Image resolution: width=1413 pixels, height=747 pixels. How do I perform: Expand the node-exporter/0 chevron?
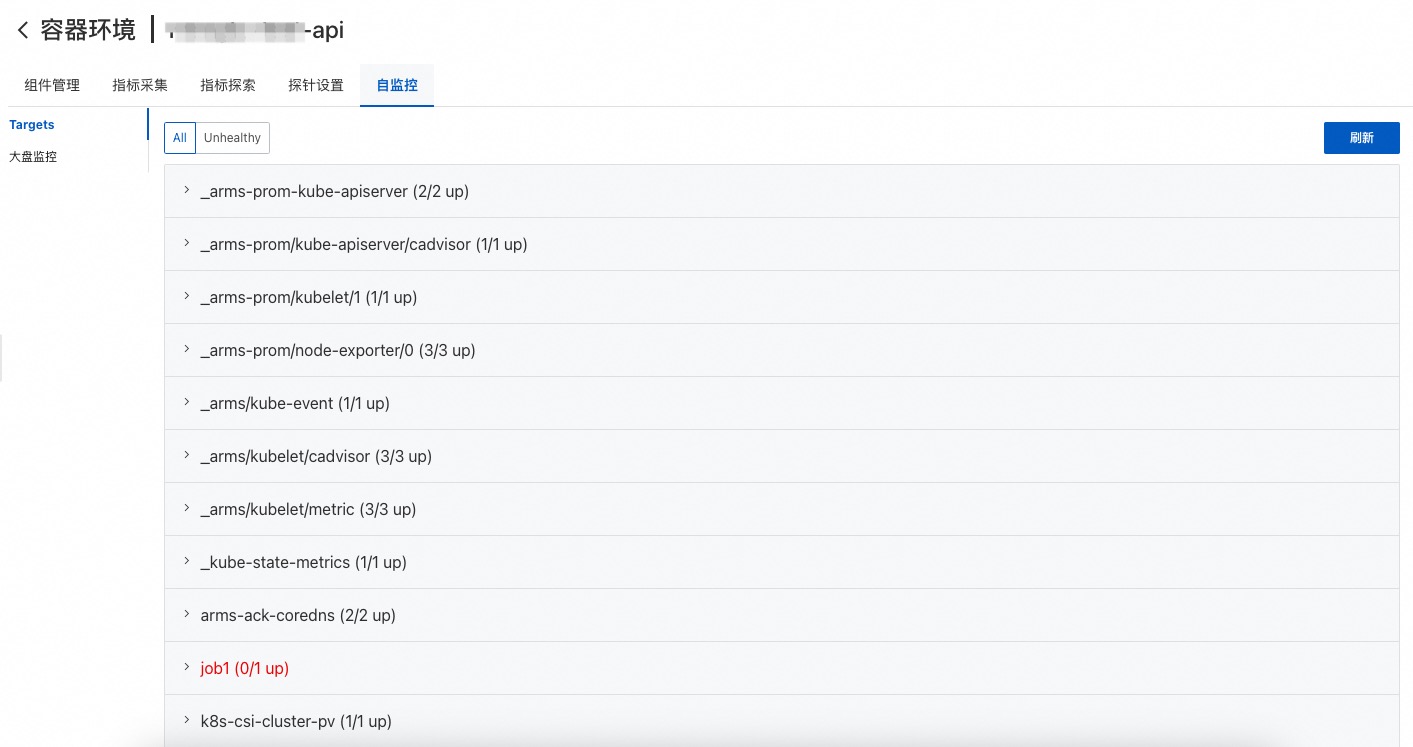click(x=187, y=349)
